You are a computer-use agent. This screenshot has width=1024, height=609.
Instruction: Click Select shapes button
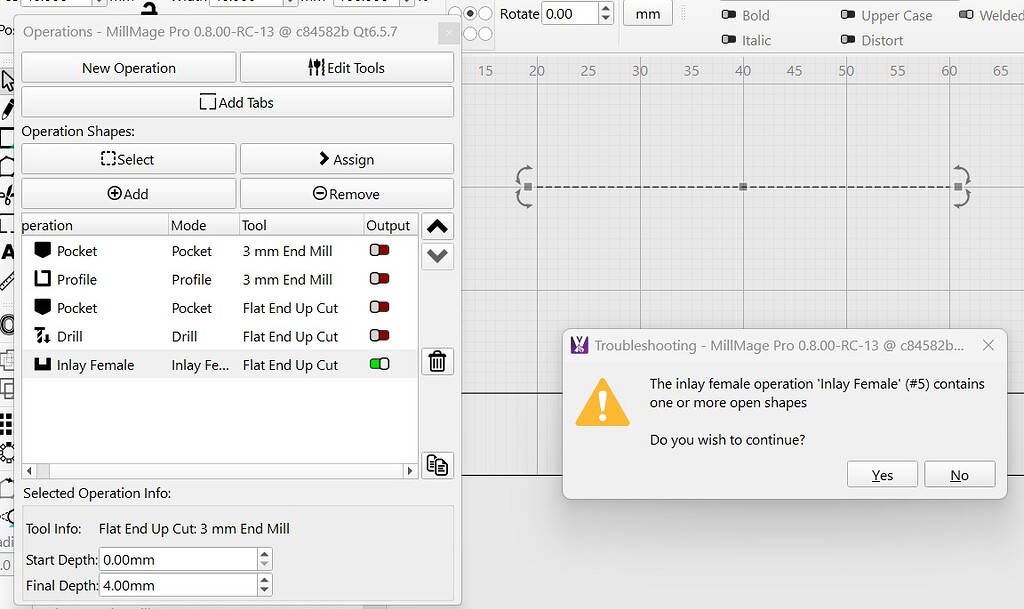(x=129, y=159)
